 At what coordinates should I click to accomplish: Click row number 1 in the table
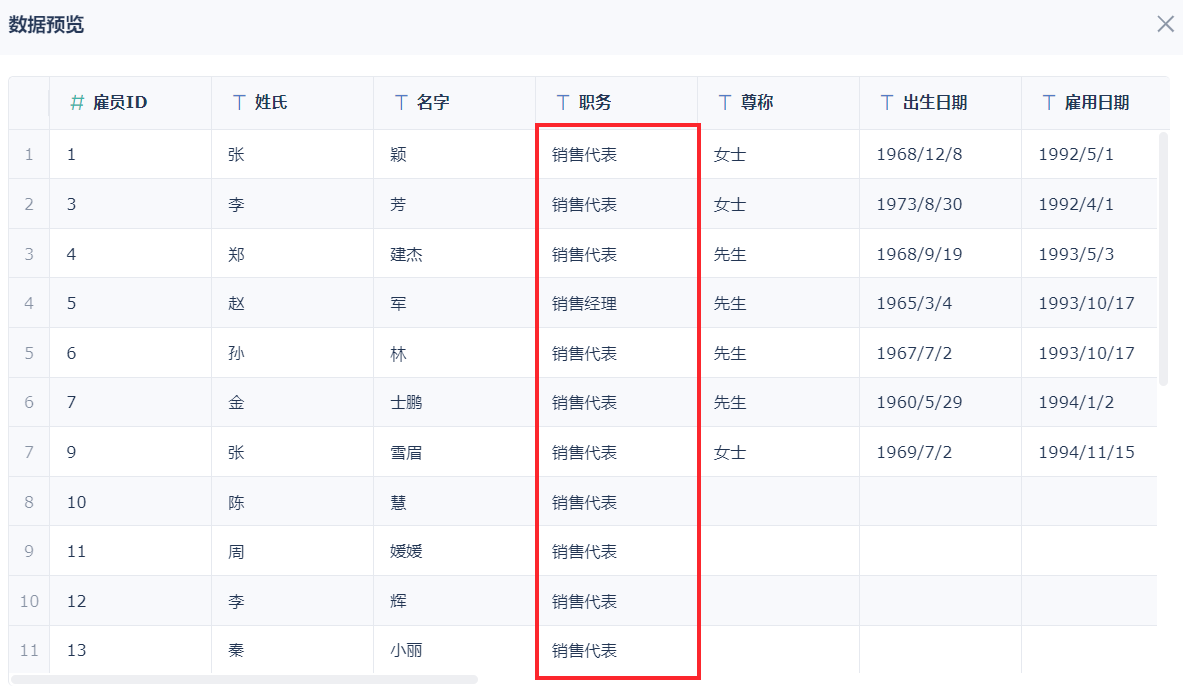(29, 155)
